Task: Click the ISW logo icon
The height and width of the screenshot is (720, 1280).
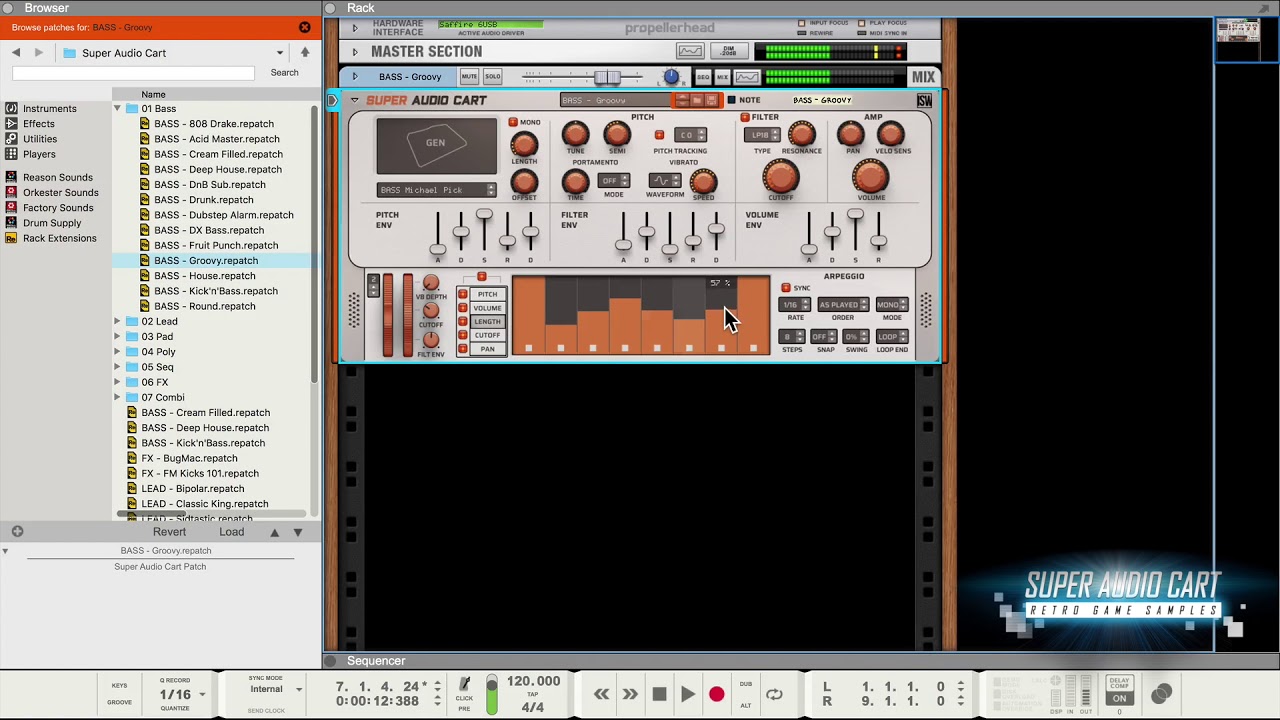Action: click(924, 100)
